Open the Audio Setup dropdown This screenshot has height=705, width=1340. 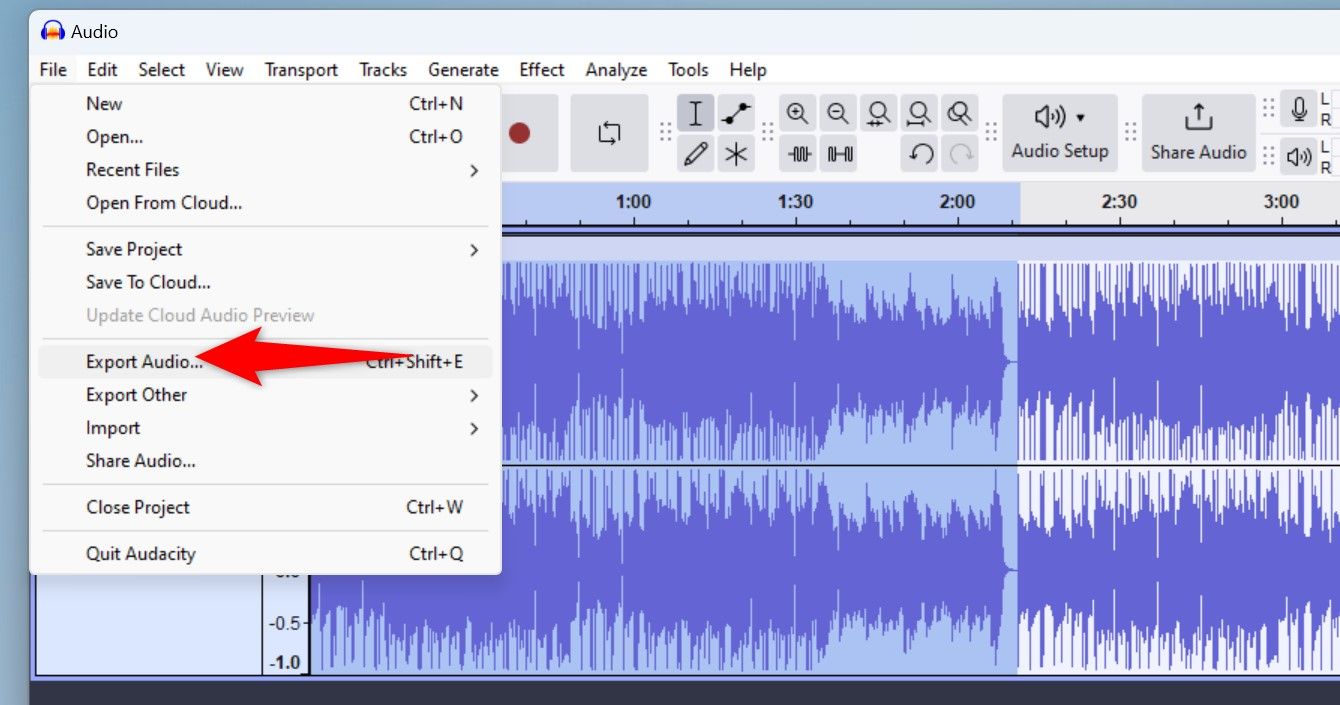[1059, 132]
